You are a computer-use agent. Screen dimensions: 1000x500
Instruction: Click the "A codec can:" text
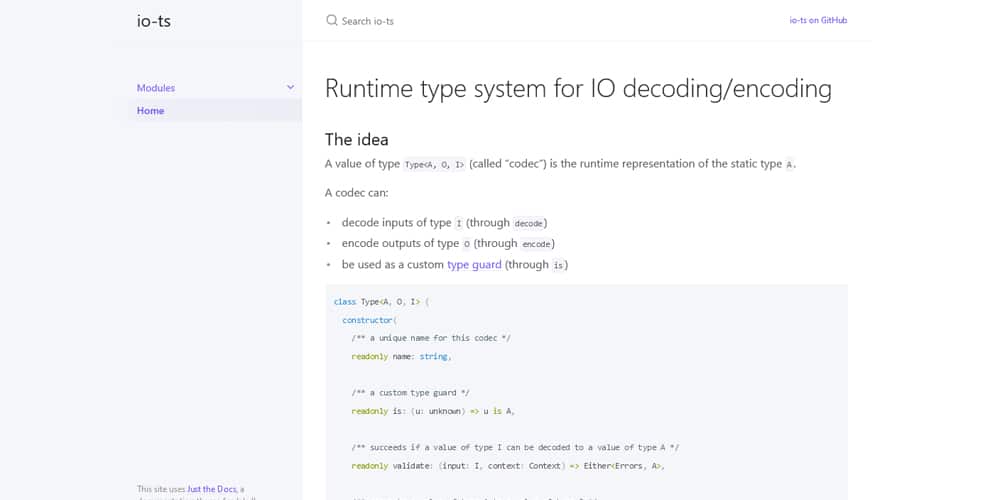[357, 193]
